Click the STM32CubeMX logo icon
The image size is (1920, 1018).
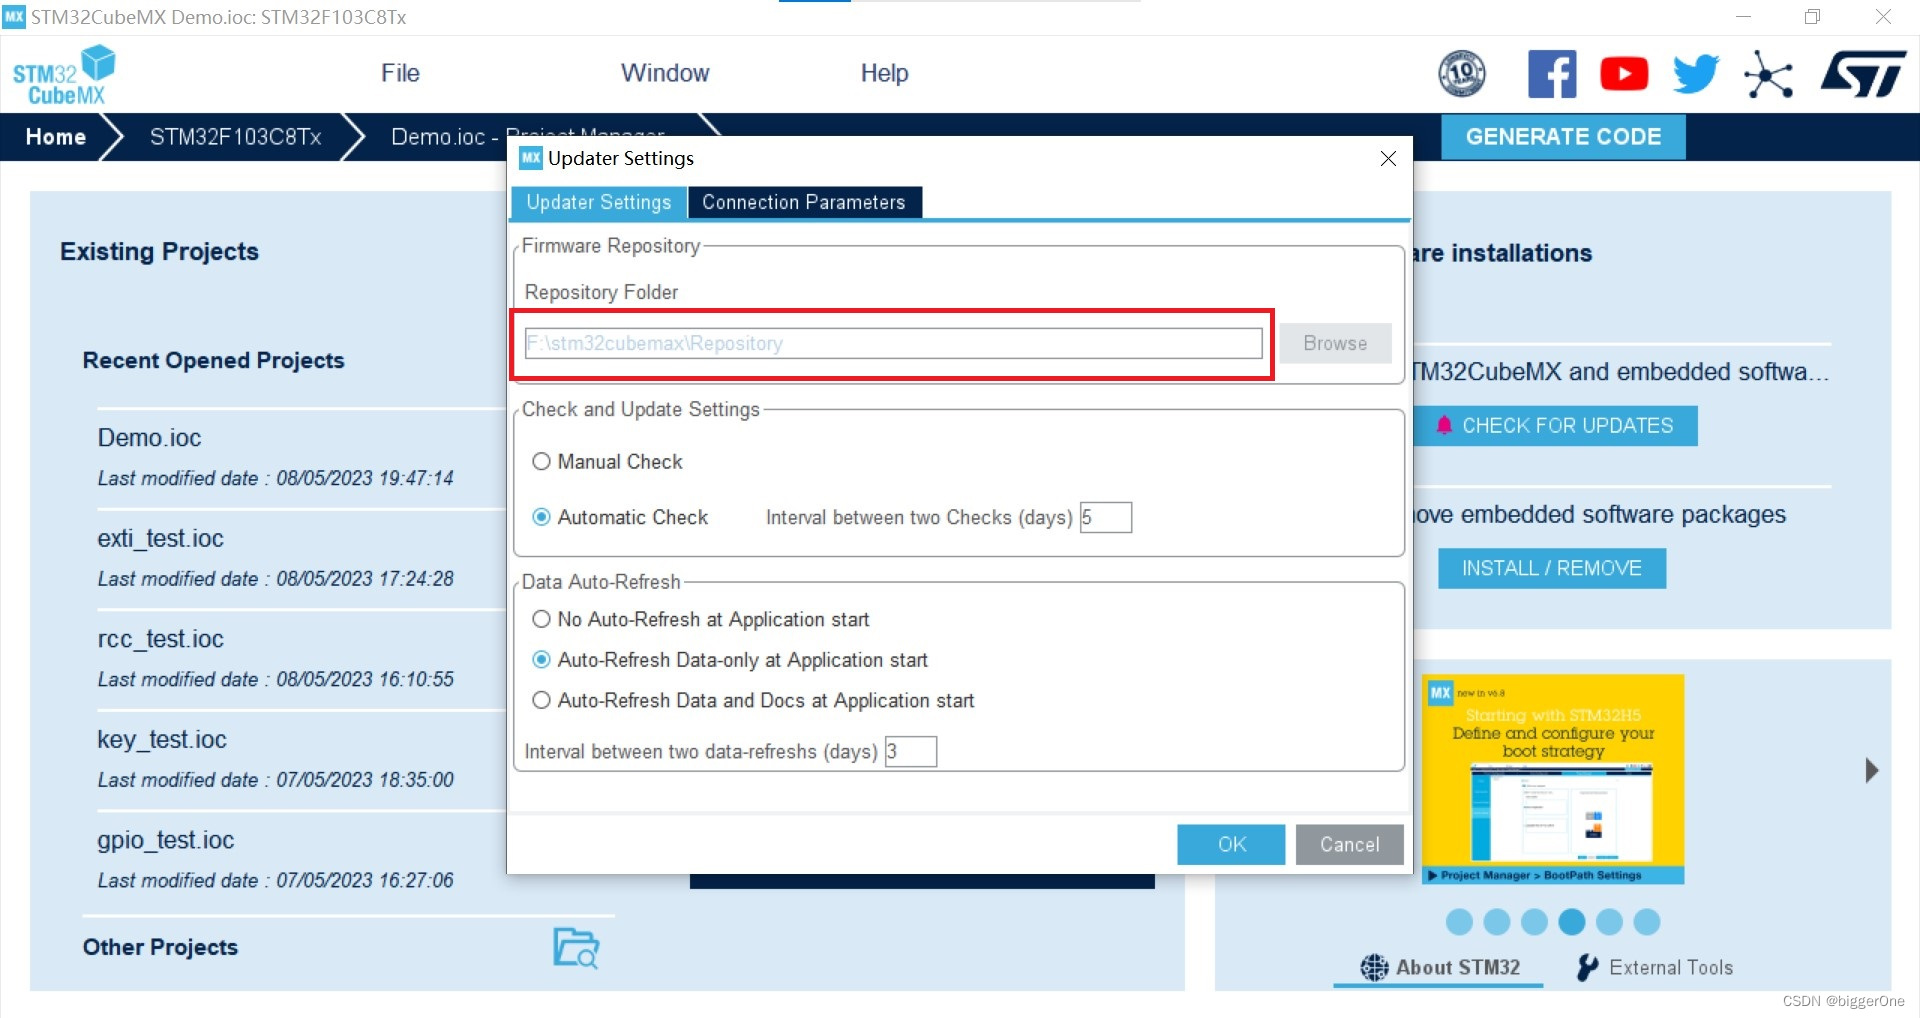[x=64, y=75]
